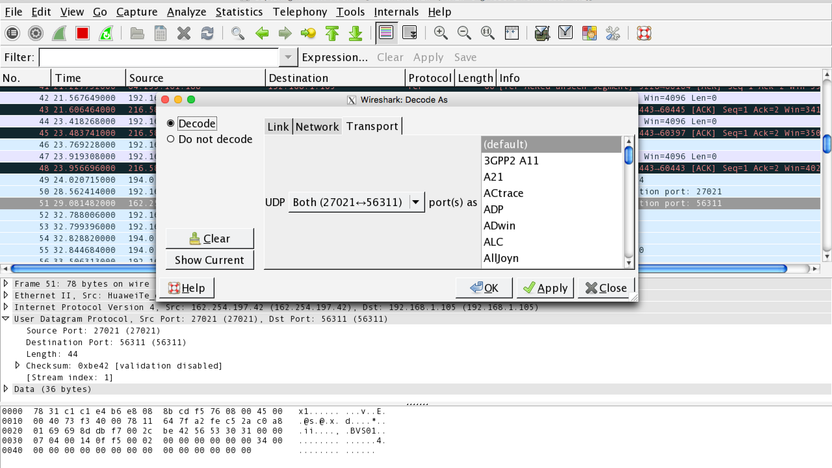Image resolution: width=832 pixels, height=468 pixels.
Task: Confirm with the OK button
Action: [x=484, y=288]
